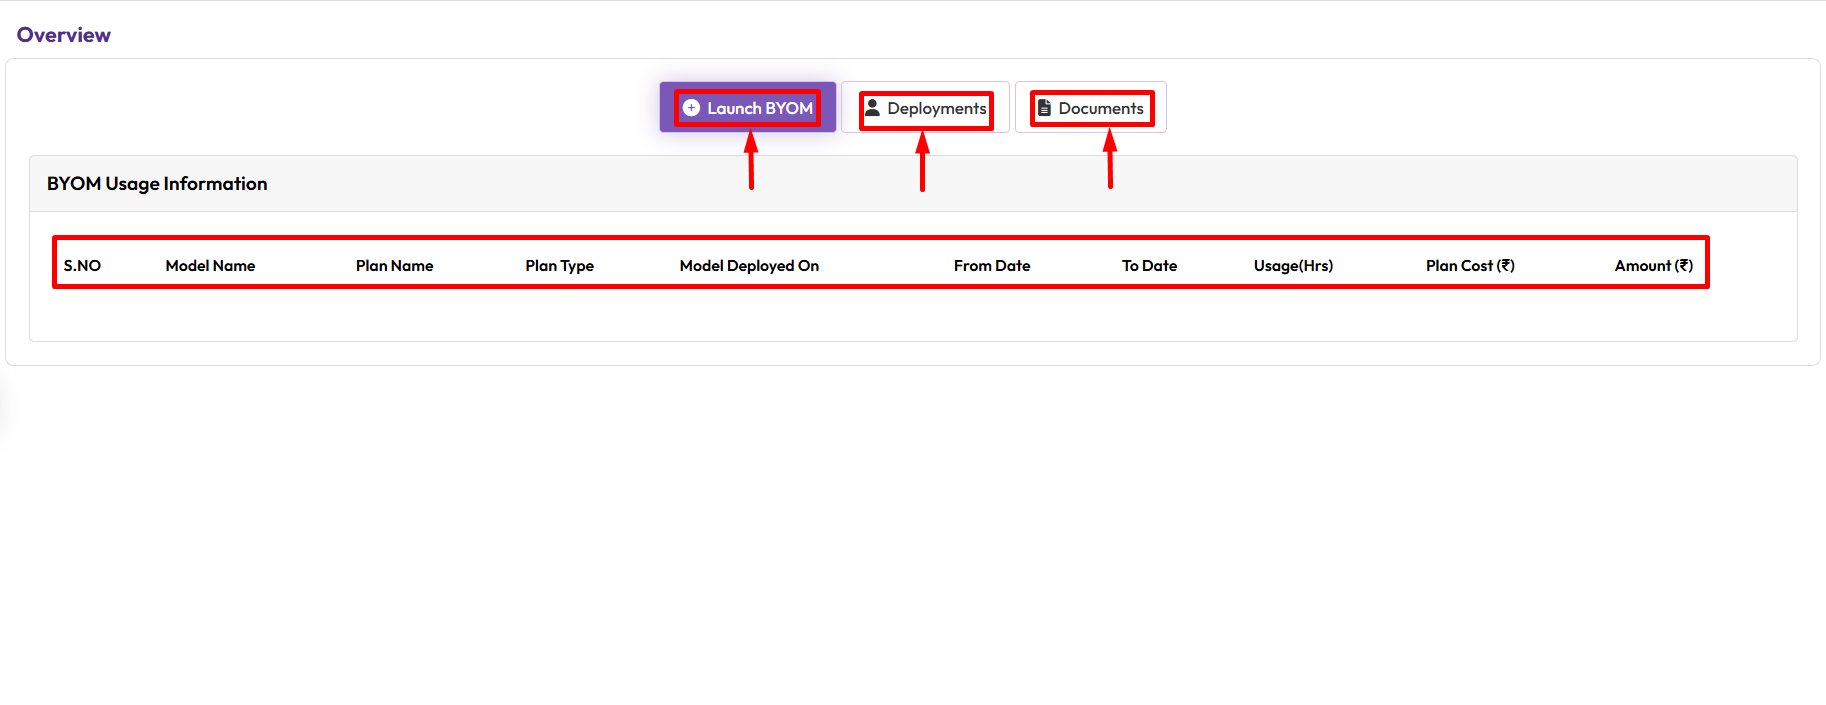Click the BYOM Usage Information panel title
This screenshot has height=705, width=1826.
tap(157, 184)
